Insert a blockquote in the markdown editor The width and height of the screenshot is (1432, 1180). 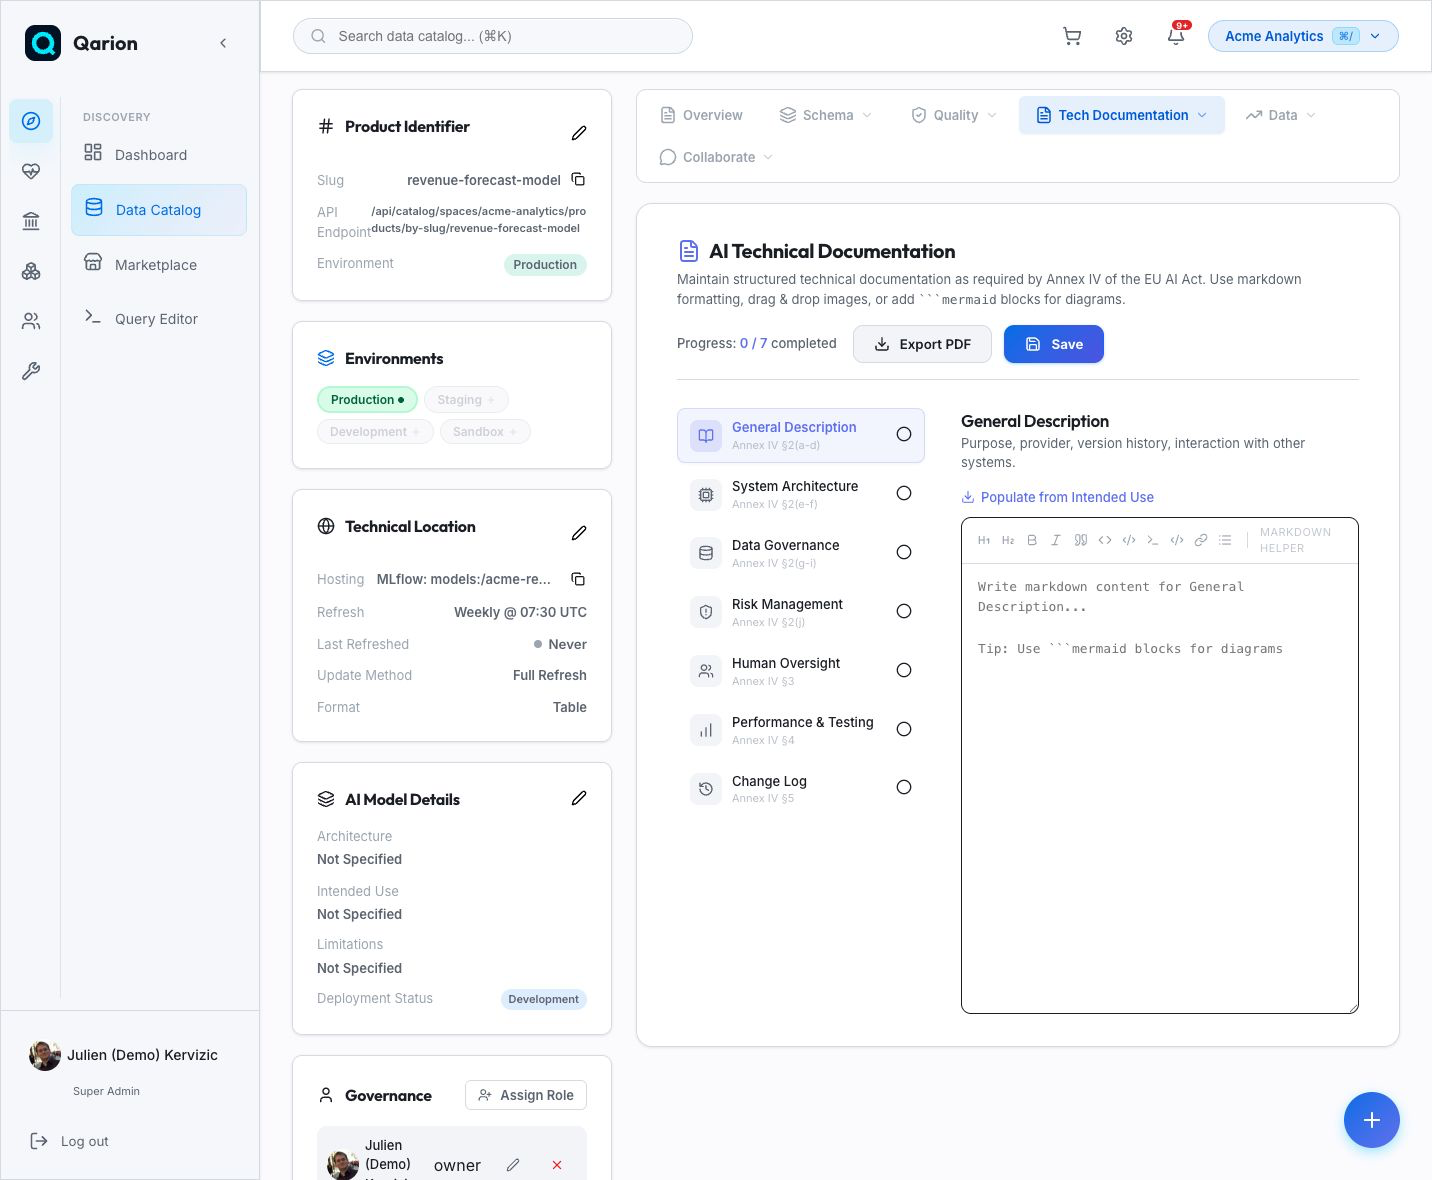1081,540
